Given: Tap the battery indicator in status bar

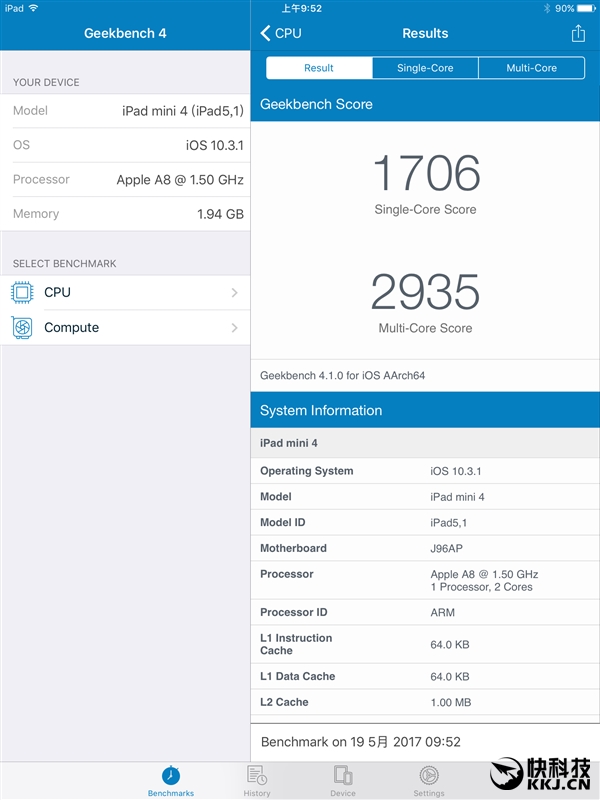Looking at the screenshot, I should pos(584,8).
